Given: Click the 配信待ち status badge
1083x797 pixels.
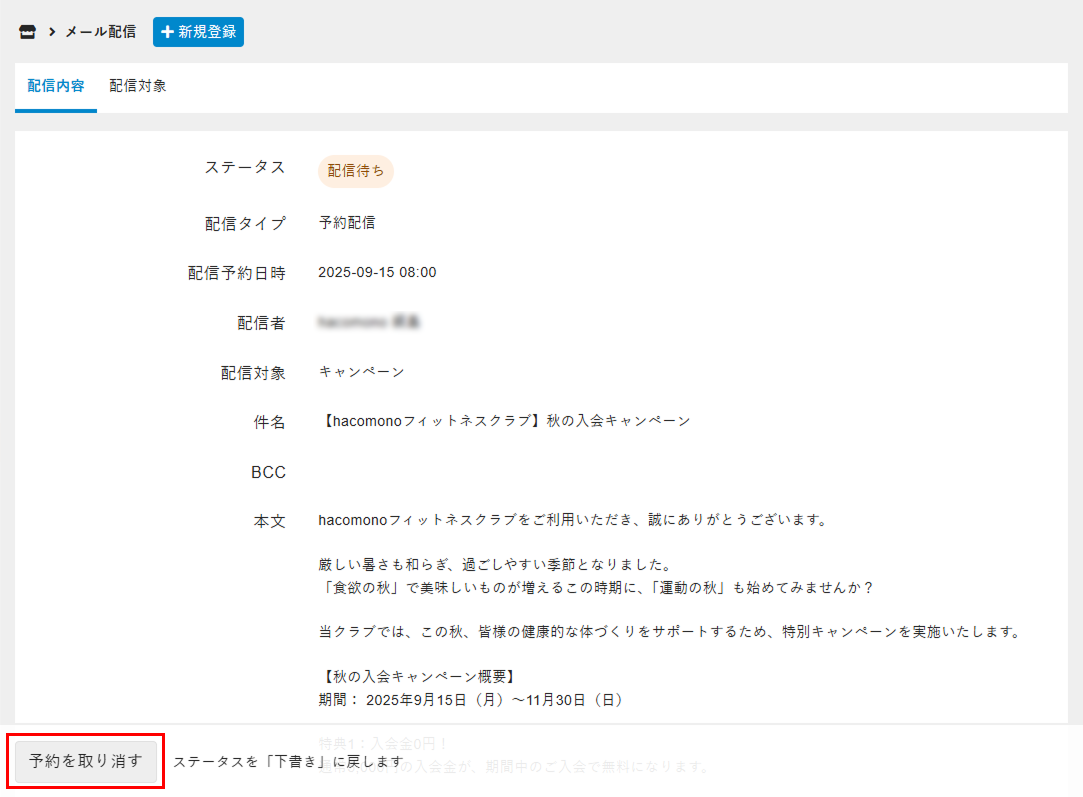Looking at the screenshot, I should (x=355, y=171).
